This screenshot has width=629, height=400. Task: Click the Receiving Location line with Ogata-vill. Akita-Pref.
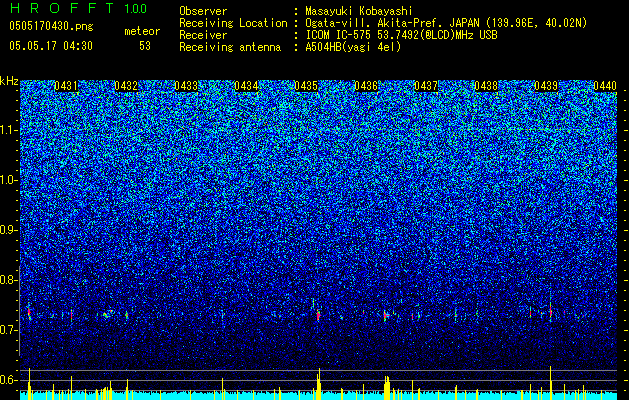446,23
